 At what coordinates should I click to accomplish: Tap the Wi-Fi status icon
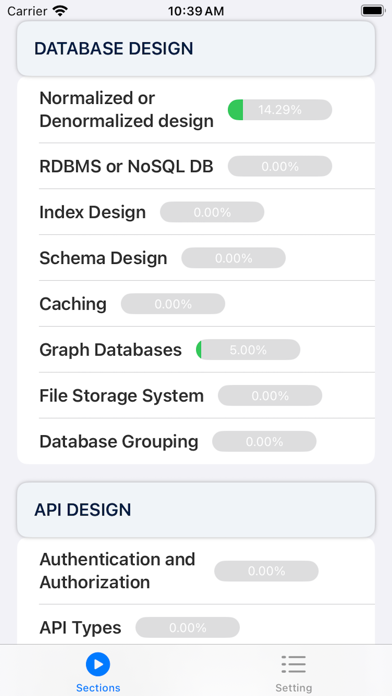60,11
